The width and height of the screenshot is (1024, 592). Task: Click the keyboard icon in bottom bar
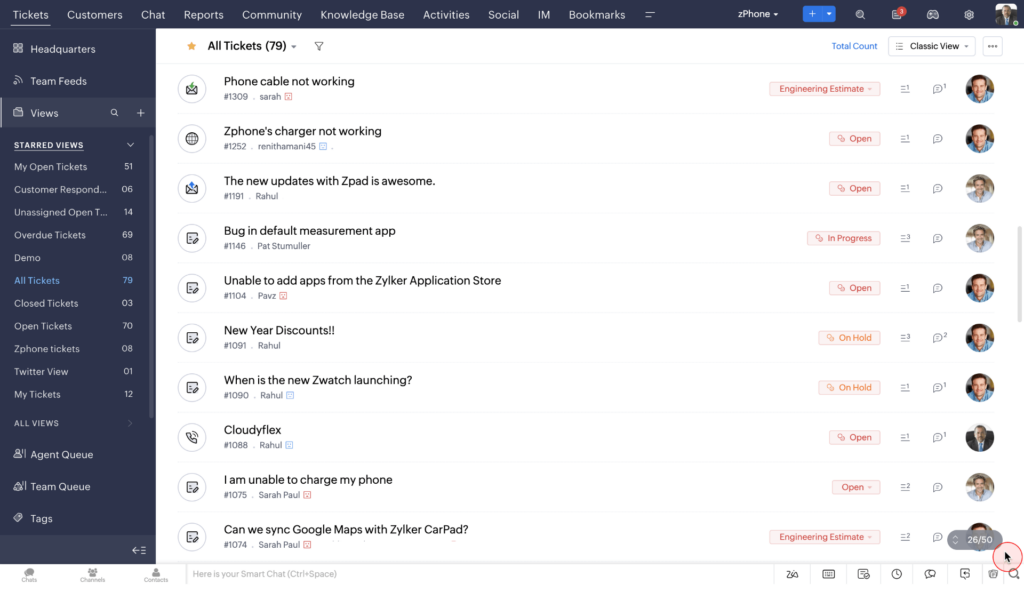pyautogui.click(x=828, y=574)
